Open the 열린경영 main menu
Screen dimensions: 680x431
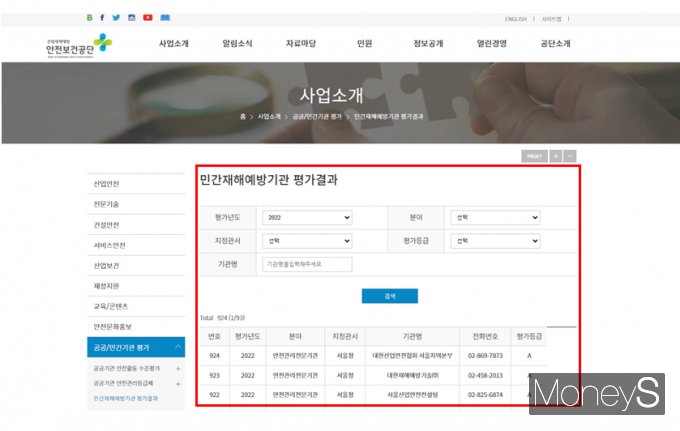click(492, 43)
